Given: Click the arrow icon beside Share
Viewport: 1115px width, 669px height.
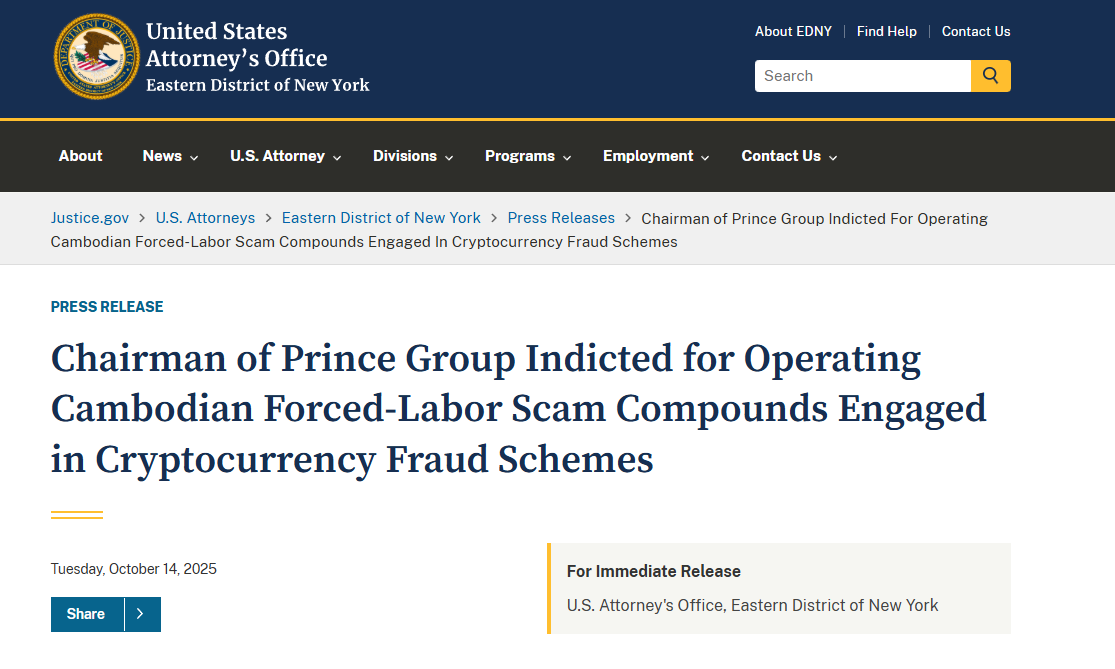Looking at the screenshot, I should tap(142, 614).
